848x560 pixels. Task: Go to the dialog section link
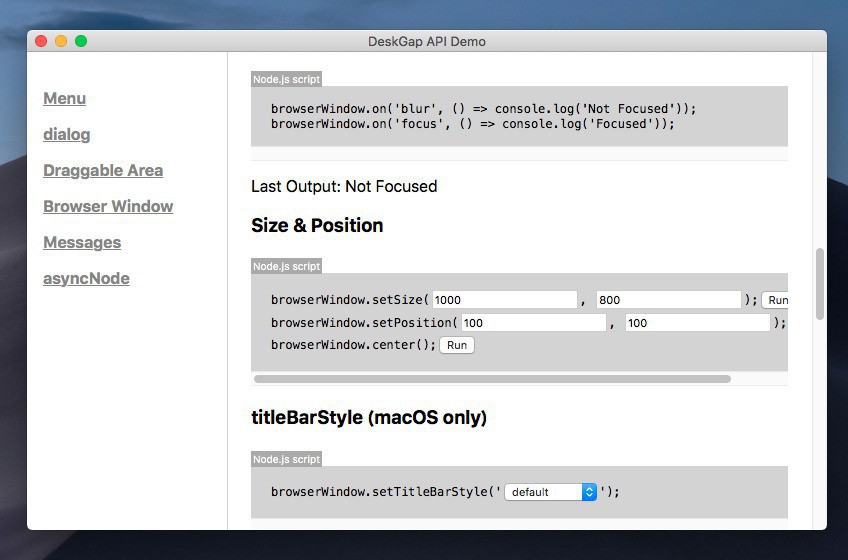pyautogui.click(x=66, y=134)
